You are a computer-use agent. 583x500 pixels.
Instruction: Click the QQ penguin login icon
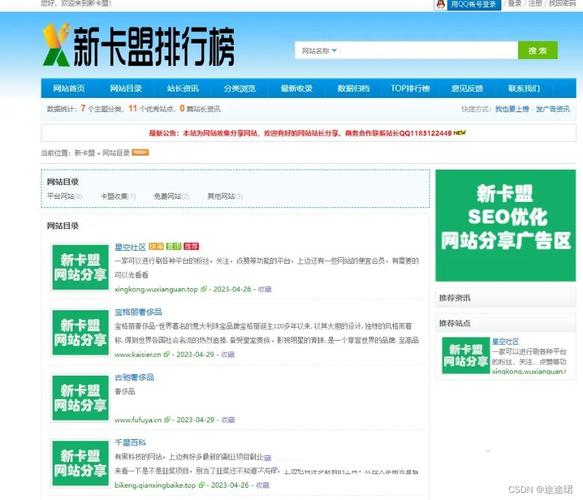(441, 4)
